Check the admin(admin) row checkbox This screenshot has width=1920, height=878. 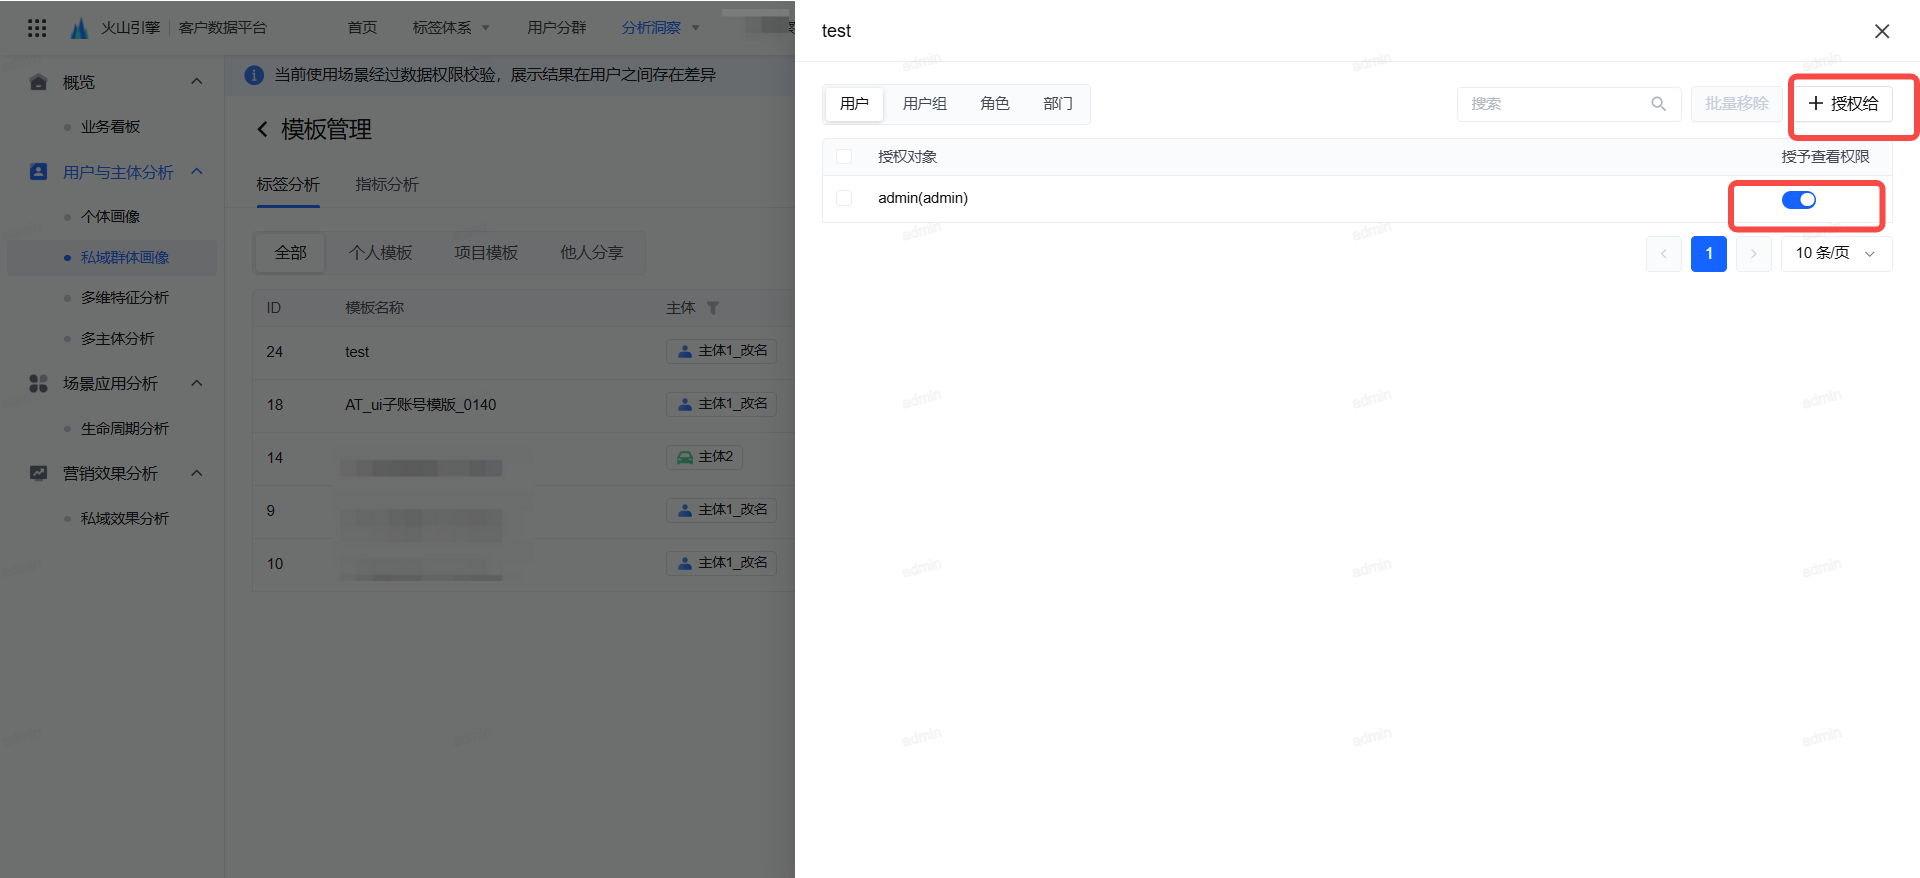[x=844, y=198]
